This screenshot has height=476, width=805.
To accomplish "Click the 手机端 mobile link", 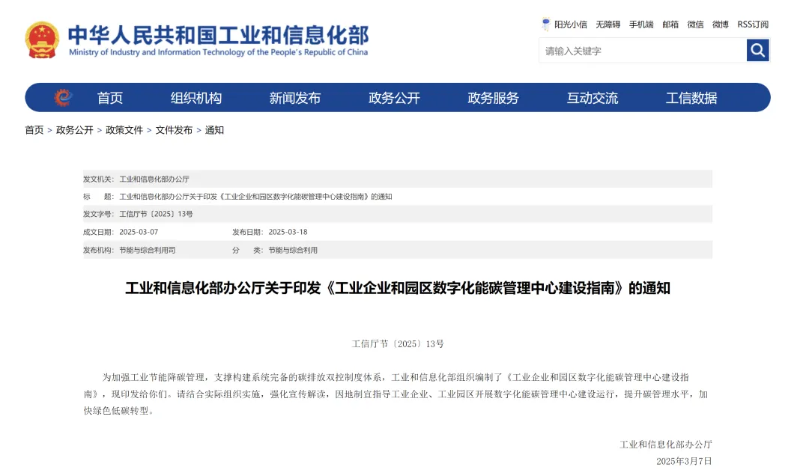I will 641,24.
